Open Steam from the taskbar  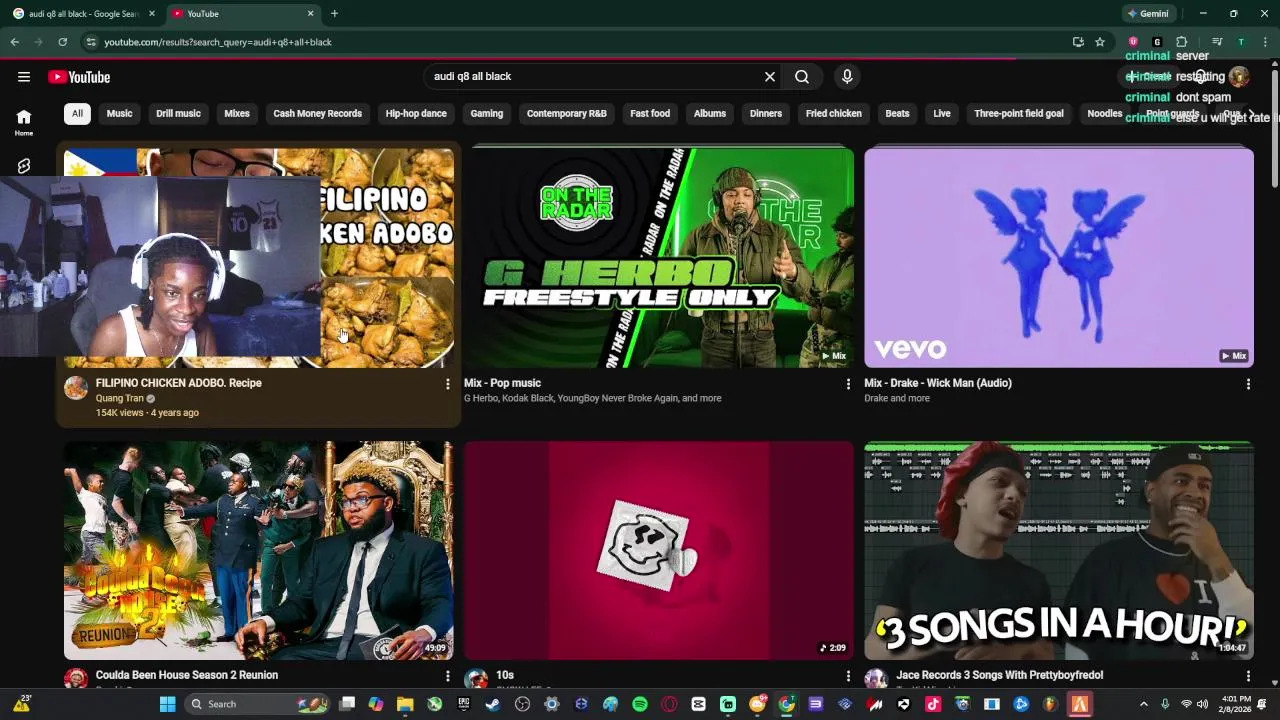[x=493, y=704]
